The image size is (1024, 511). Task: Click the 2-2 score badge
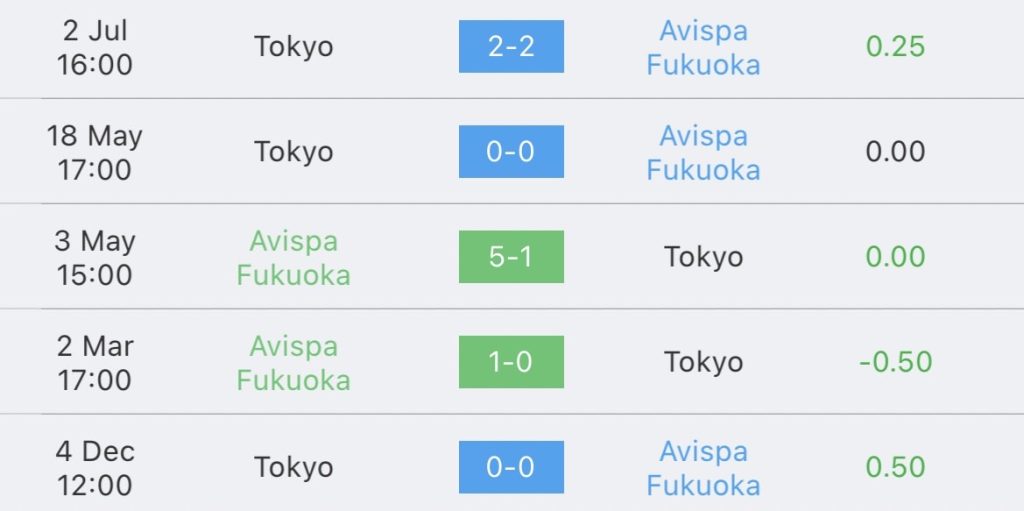pos(511,47)
